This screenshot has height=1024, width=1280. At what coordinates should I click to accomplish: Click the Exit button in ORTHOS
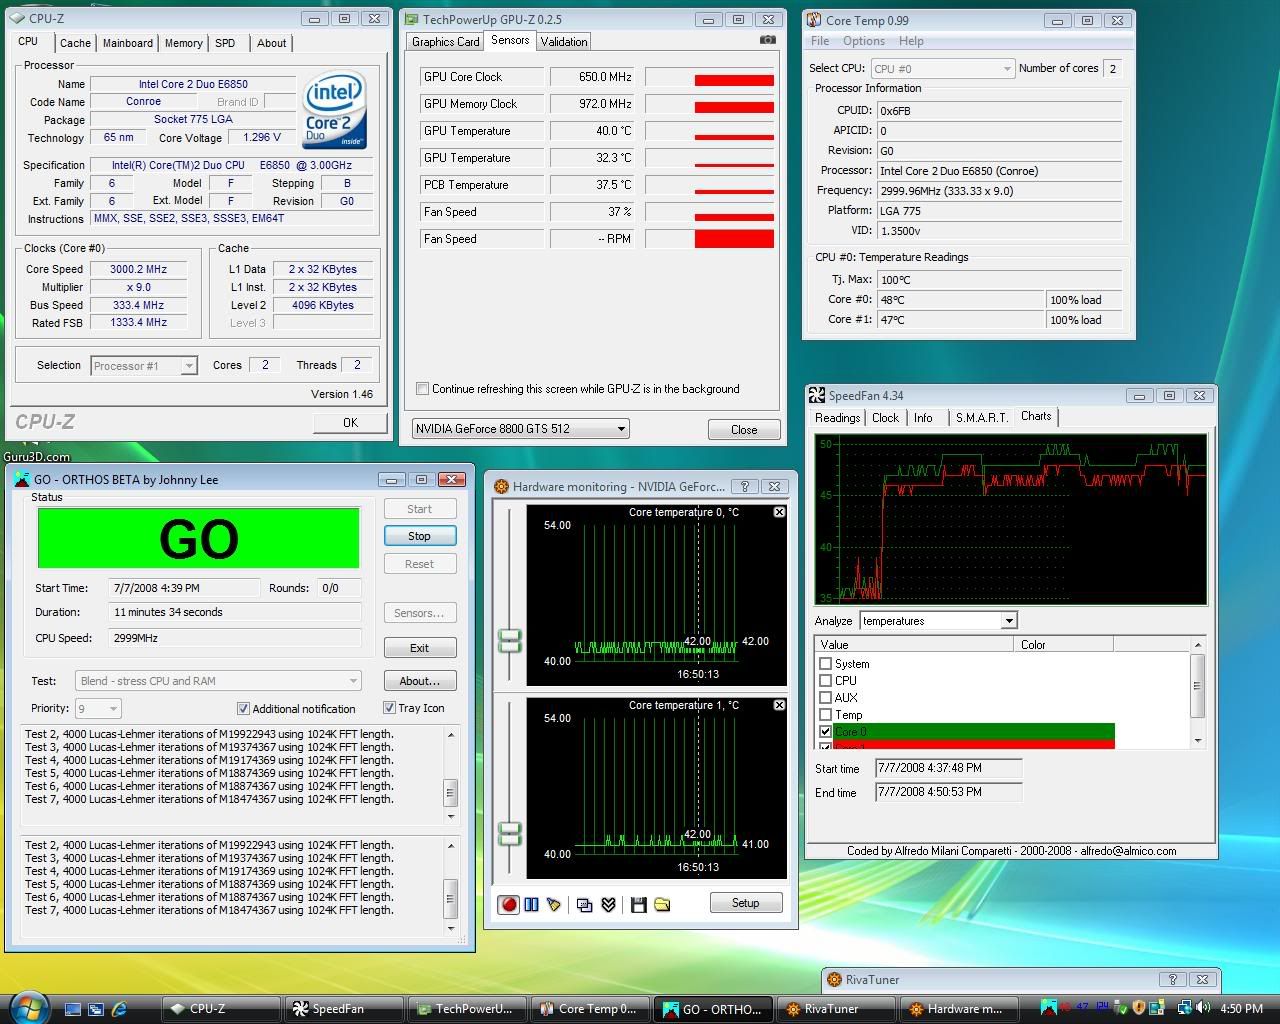tap(420, 648)
